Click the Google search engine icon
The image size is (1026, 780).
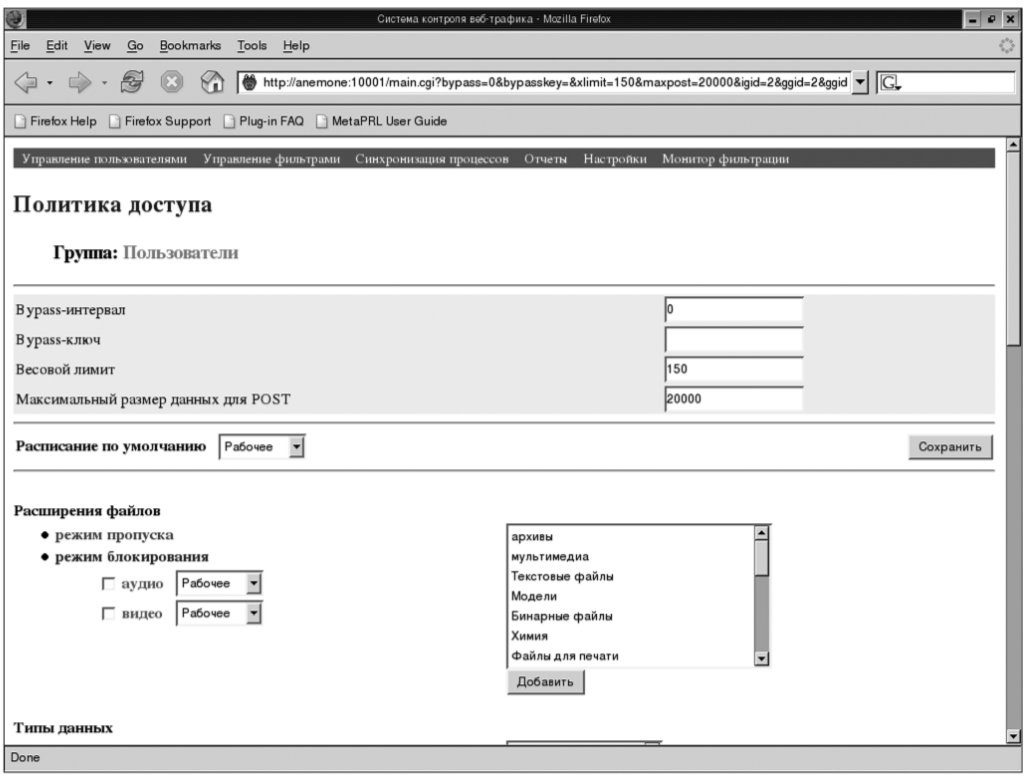(890, 82)
